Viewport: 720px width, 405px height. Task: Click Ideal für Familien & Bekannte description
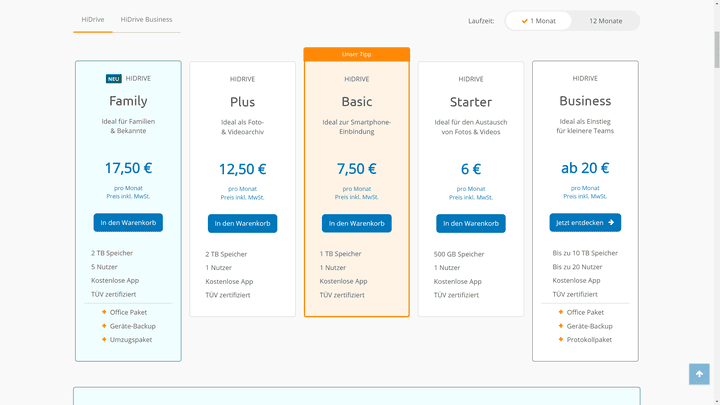click(x=128, y=126)
